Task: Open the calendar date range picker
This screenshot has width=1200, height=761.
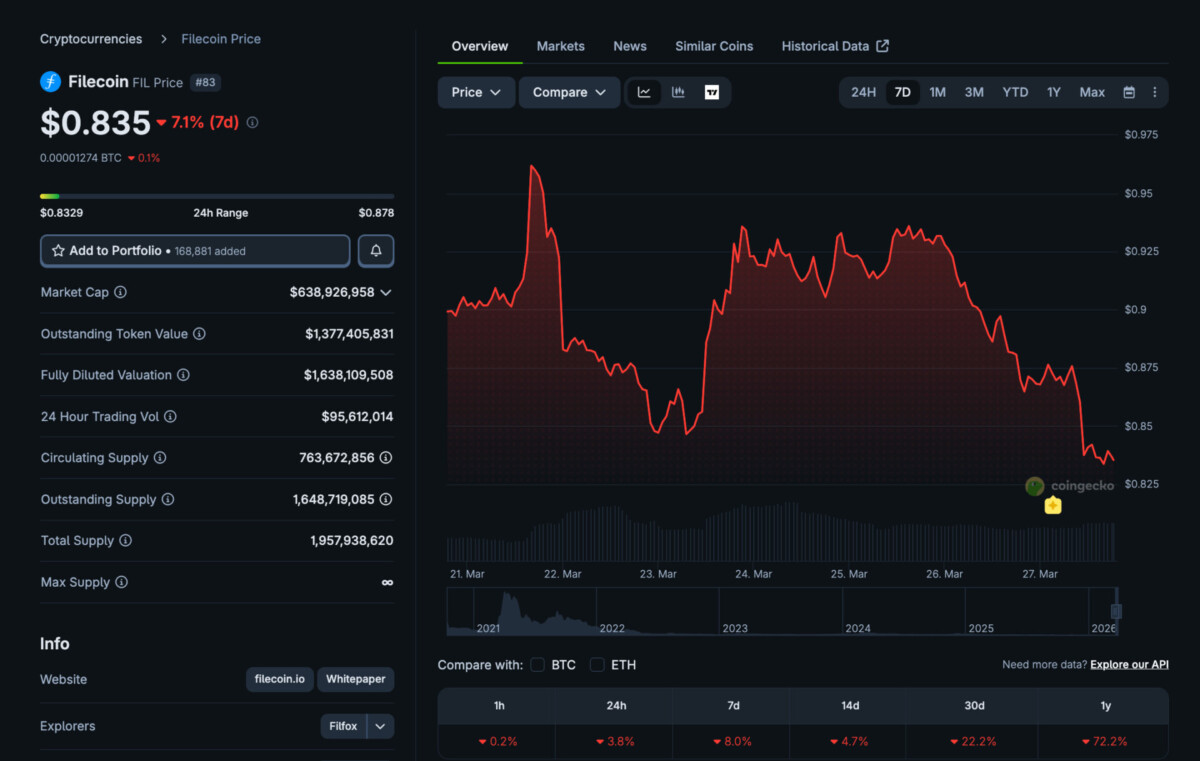Action: [x=1129, y=92]
